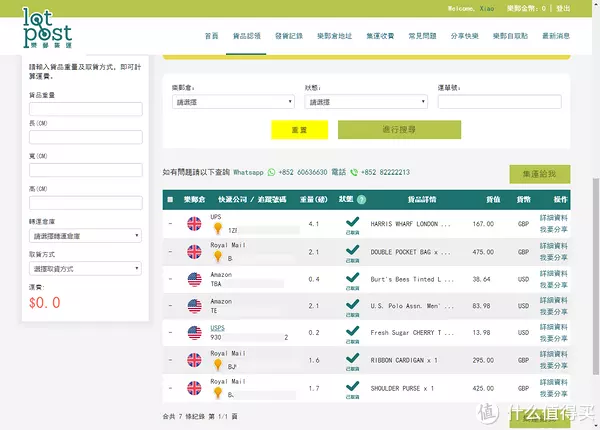Click the lightbulb icon under UPS

pos(218,228)
